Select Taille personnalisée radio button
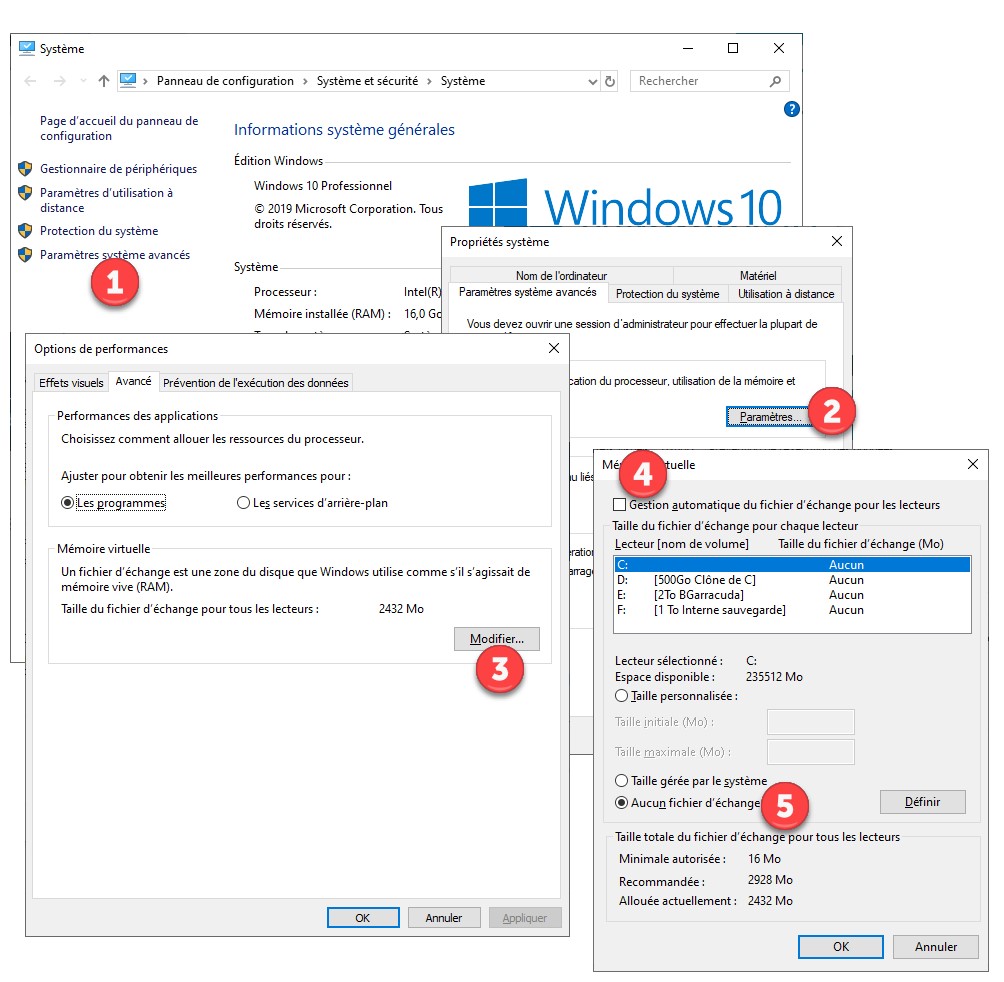1004x982 pixels. [621, 696]
